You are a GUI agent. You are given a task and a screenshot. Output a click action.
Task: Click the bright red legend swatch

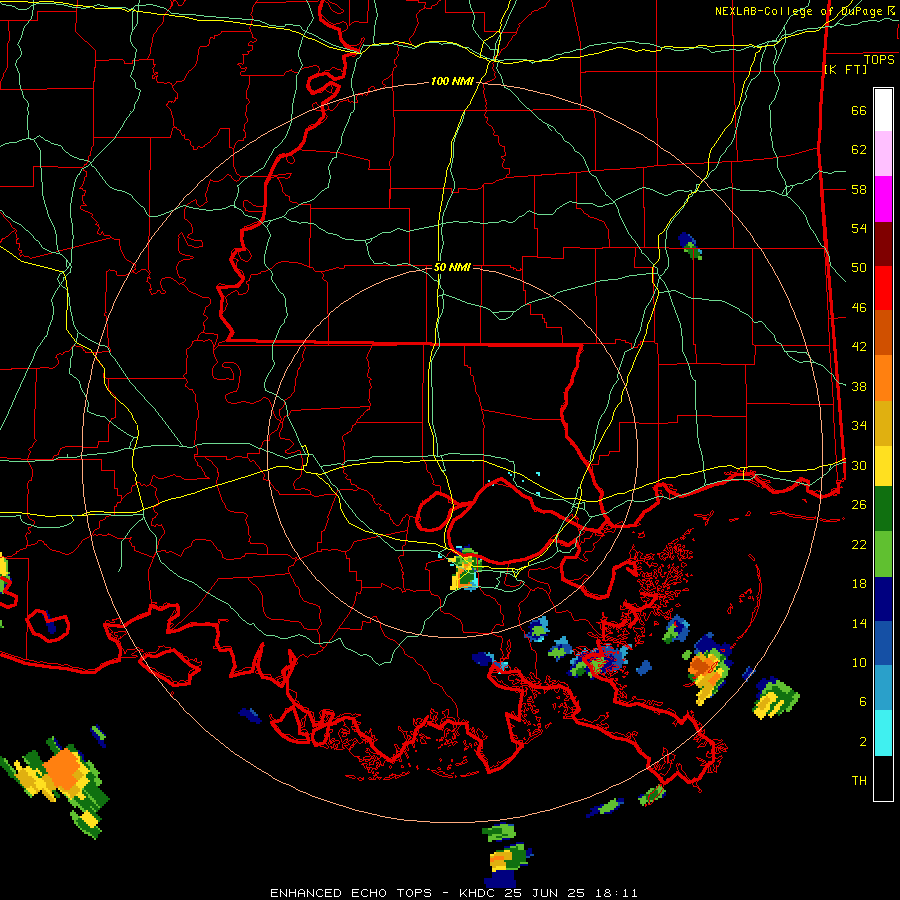tap(883, 288)
